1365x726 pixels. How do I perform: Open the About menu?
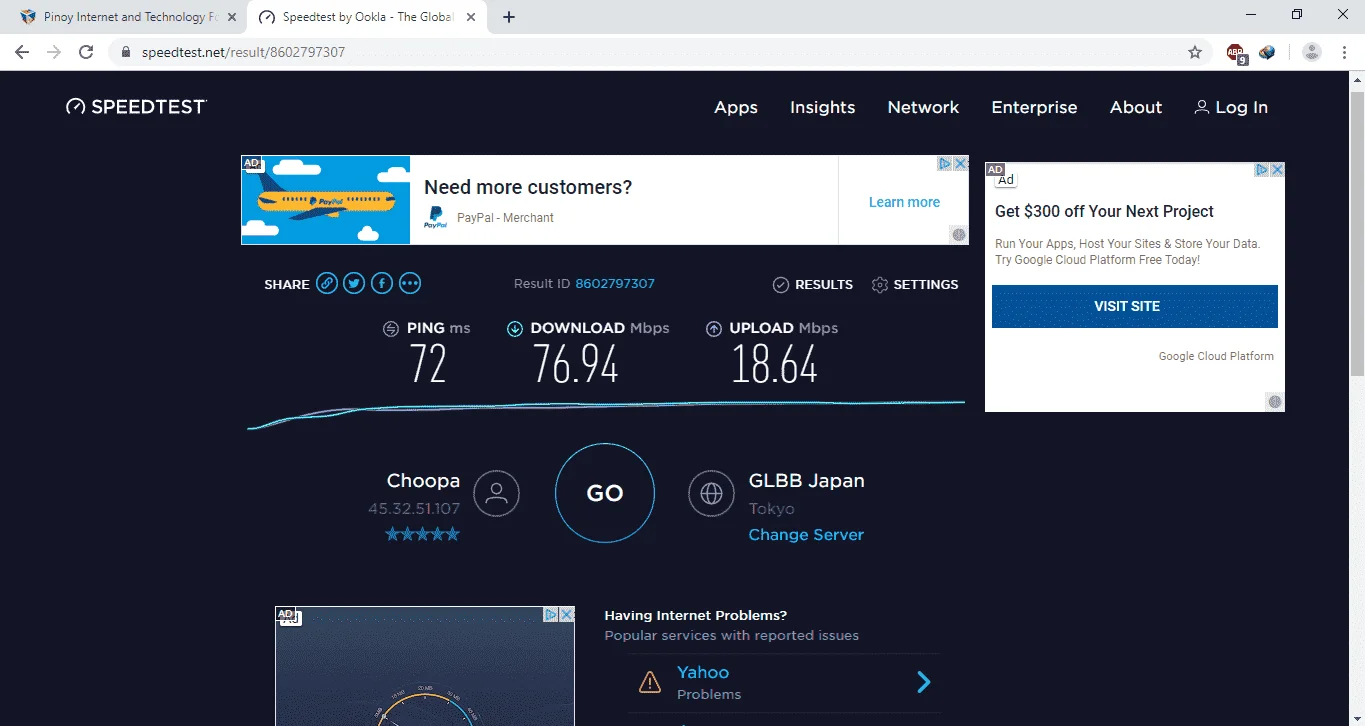[1136, 107]
